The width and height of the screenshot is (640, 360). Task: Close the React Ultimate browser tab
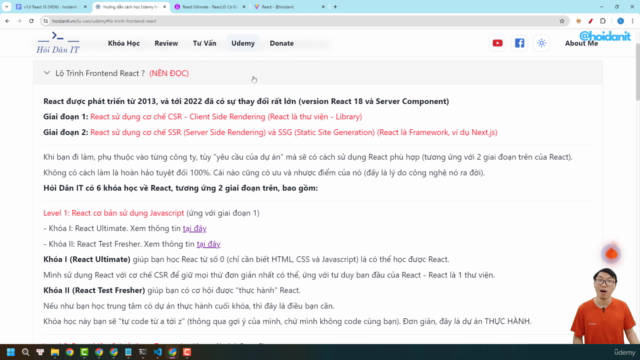pyautogui.click(x=244, y=7)
